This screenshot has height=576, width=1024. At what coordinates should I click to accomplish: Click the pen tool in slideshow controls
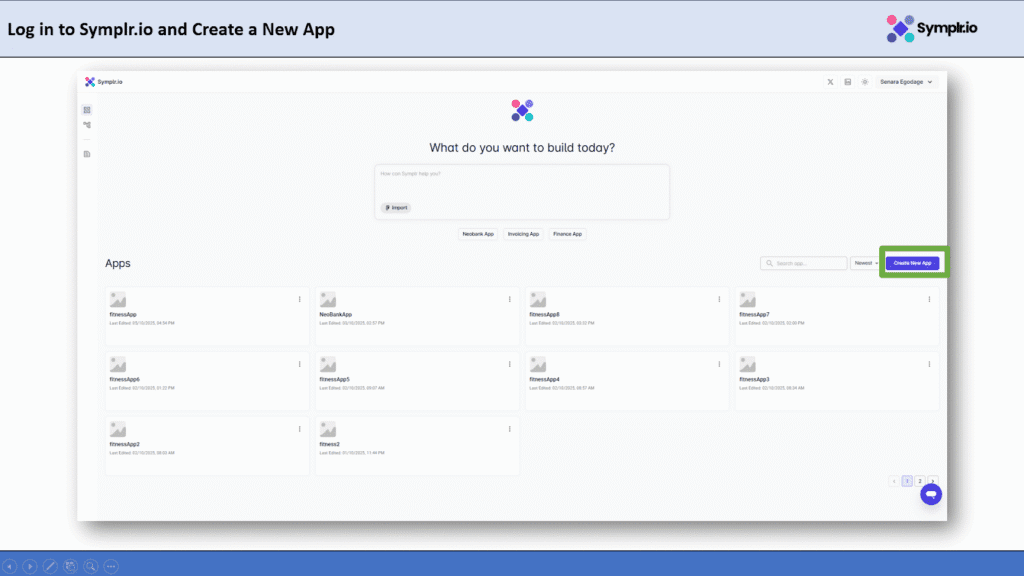[50, 566]
